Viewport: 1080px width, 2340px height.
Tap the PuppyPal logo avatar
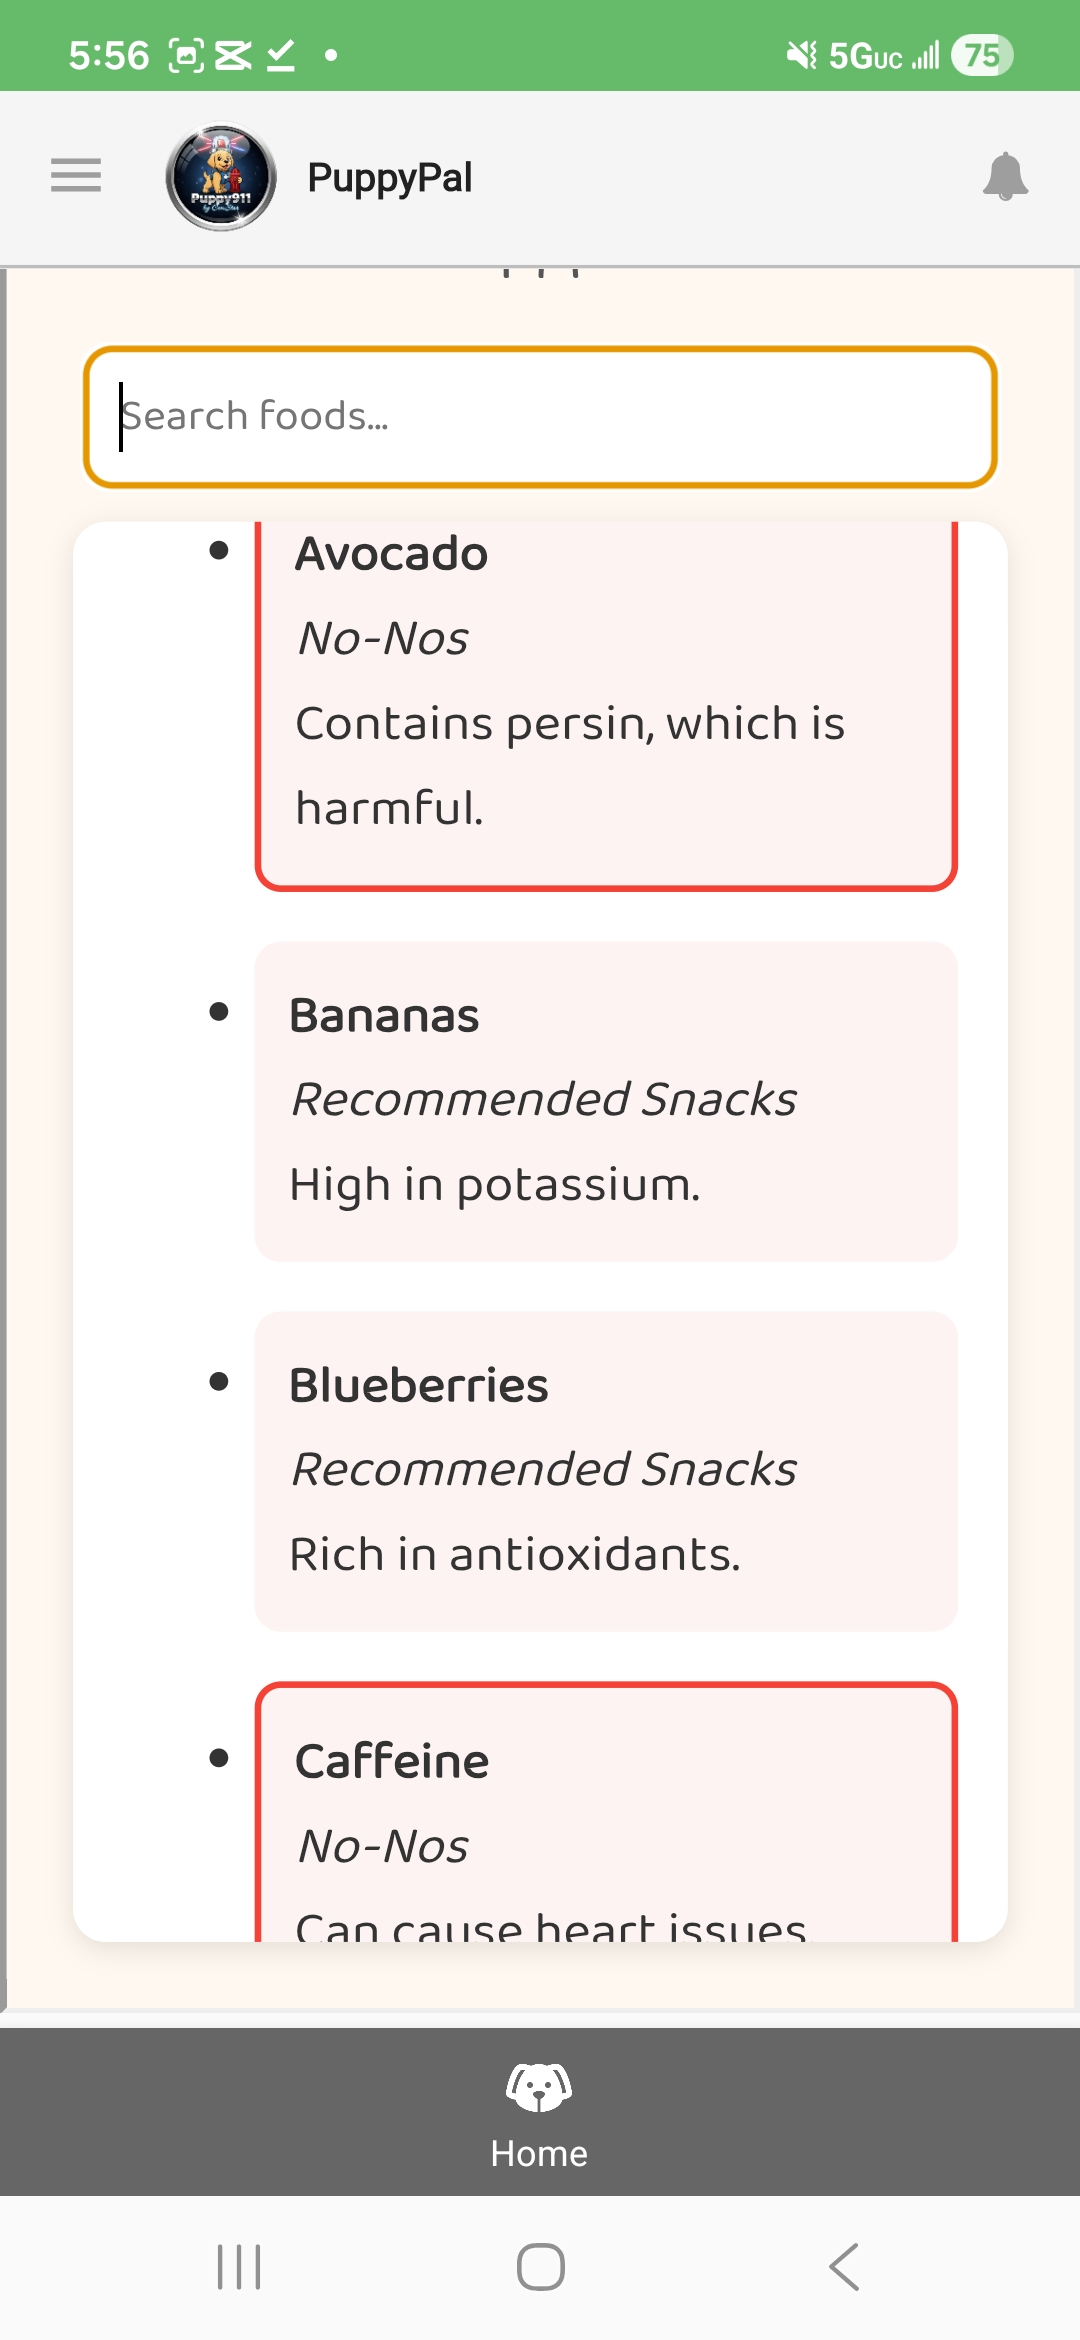[221, 177]
